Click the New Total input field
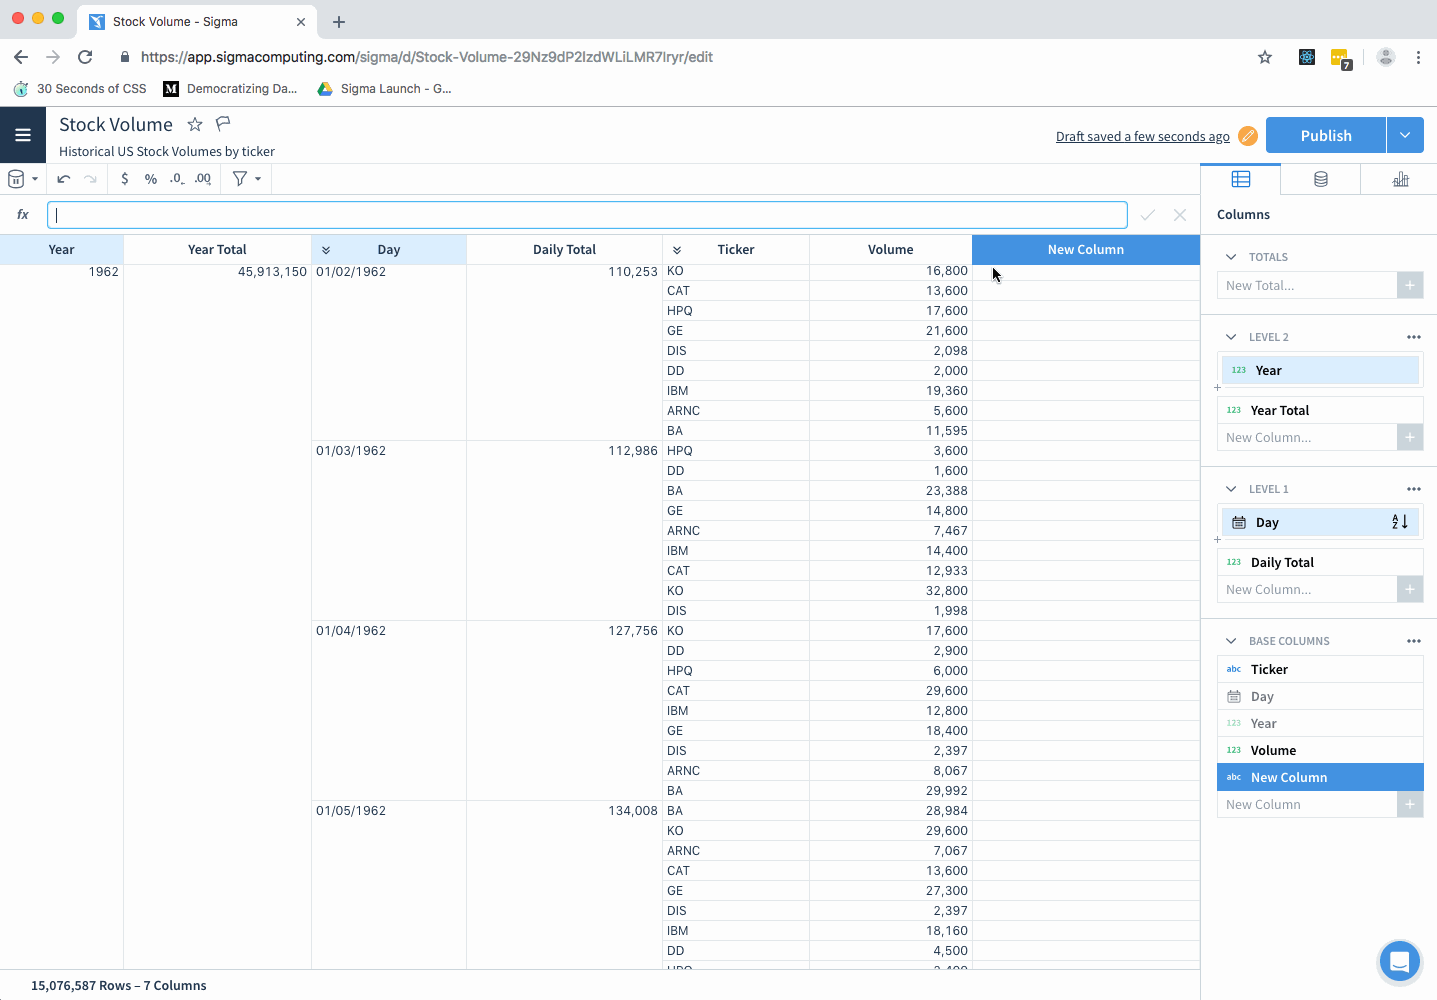The height and width of the screenshot is (1000, 1437). 1307,285
